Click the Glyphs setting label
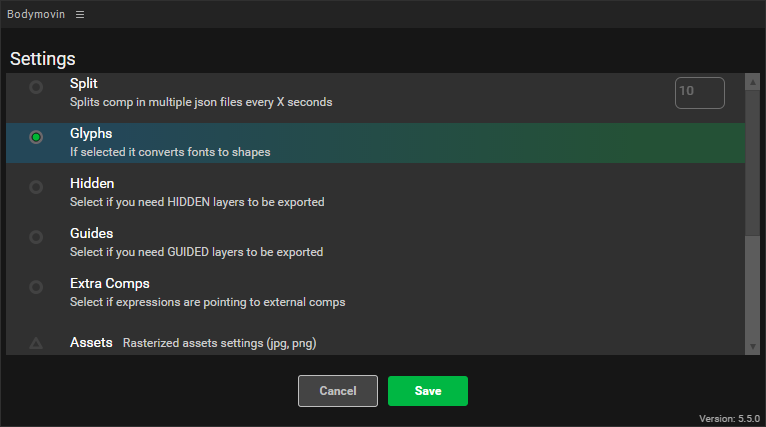This screenshot has width=766, height=427. pos(91,133)
